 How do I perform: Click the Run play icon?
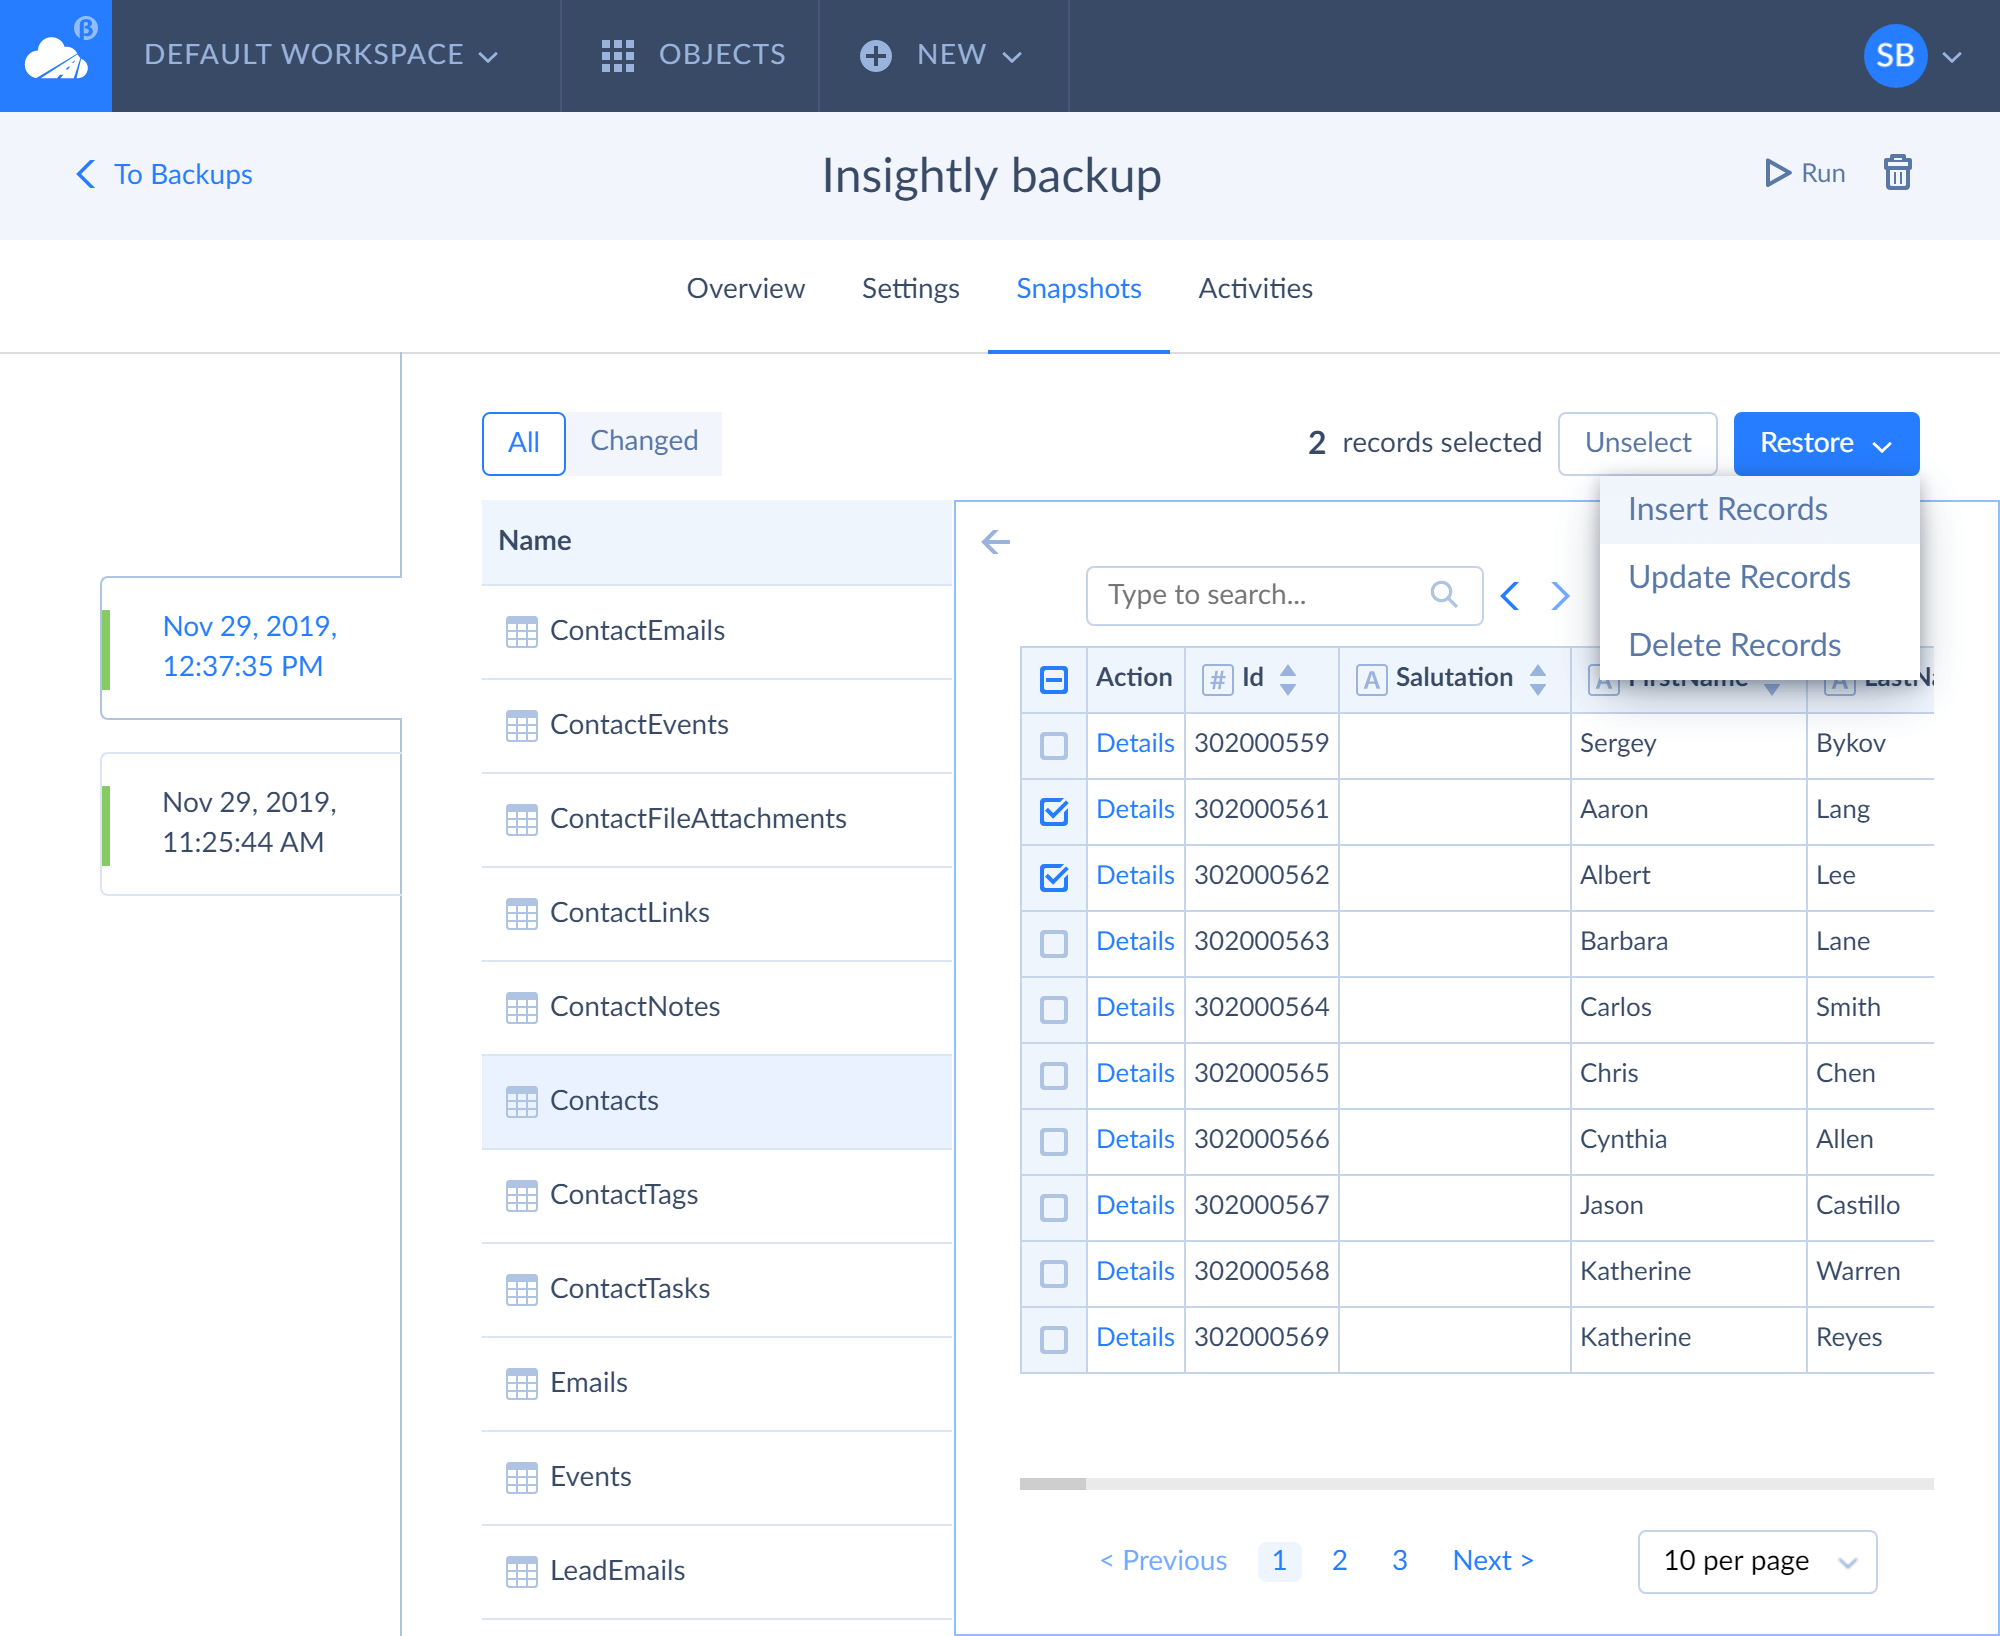1777,174
